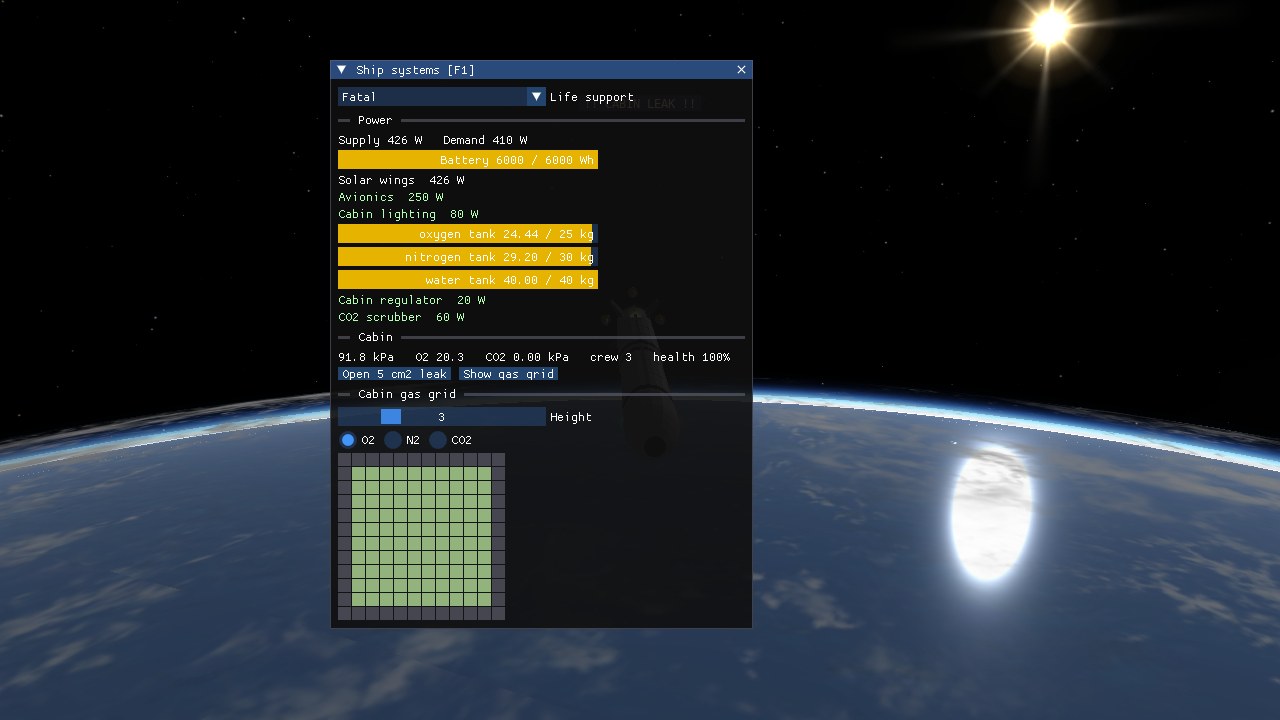Click the crew 3 readout
The height and width of the screenshot is (720, 1280).
point(611,357)
